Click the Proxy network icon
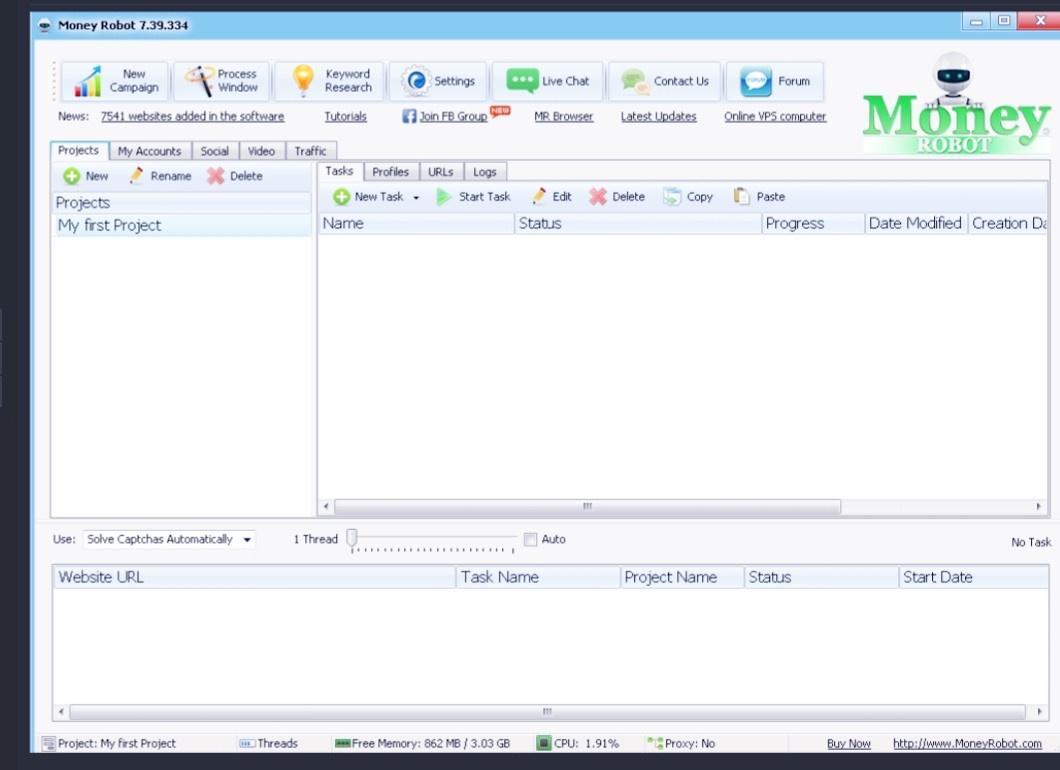This screenshot has height=770, width=1060. (x=654, y=744)
